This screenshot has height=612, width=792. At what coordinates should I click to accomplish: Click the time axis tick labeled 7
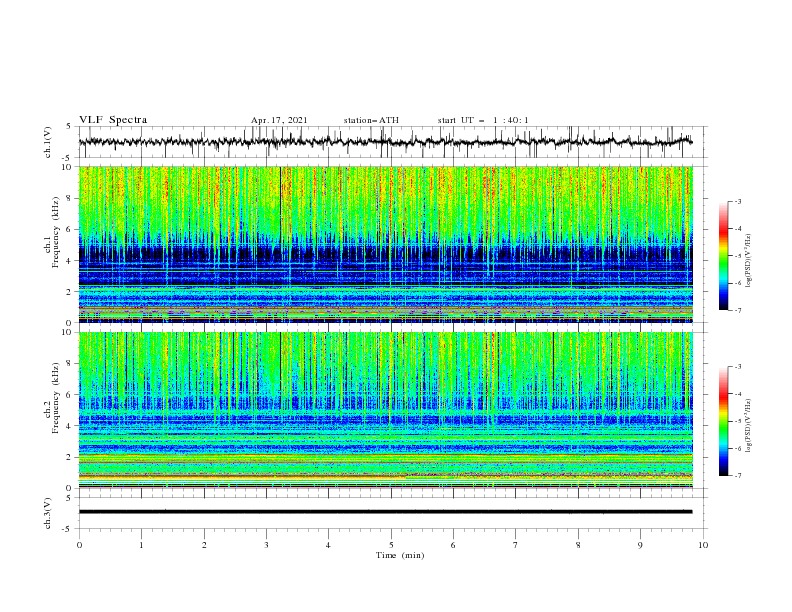pyautogui.click(x=516, y=545)
